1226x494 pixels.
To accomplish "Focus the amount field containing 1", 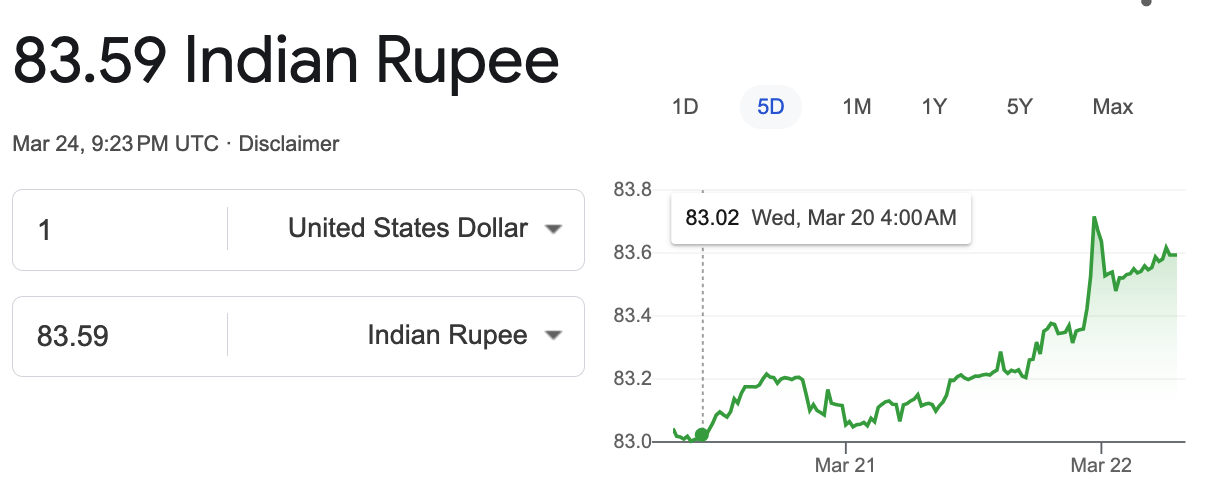I will tap(120, 230).
